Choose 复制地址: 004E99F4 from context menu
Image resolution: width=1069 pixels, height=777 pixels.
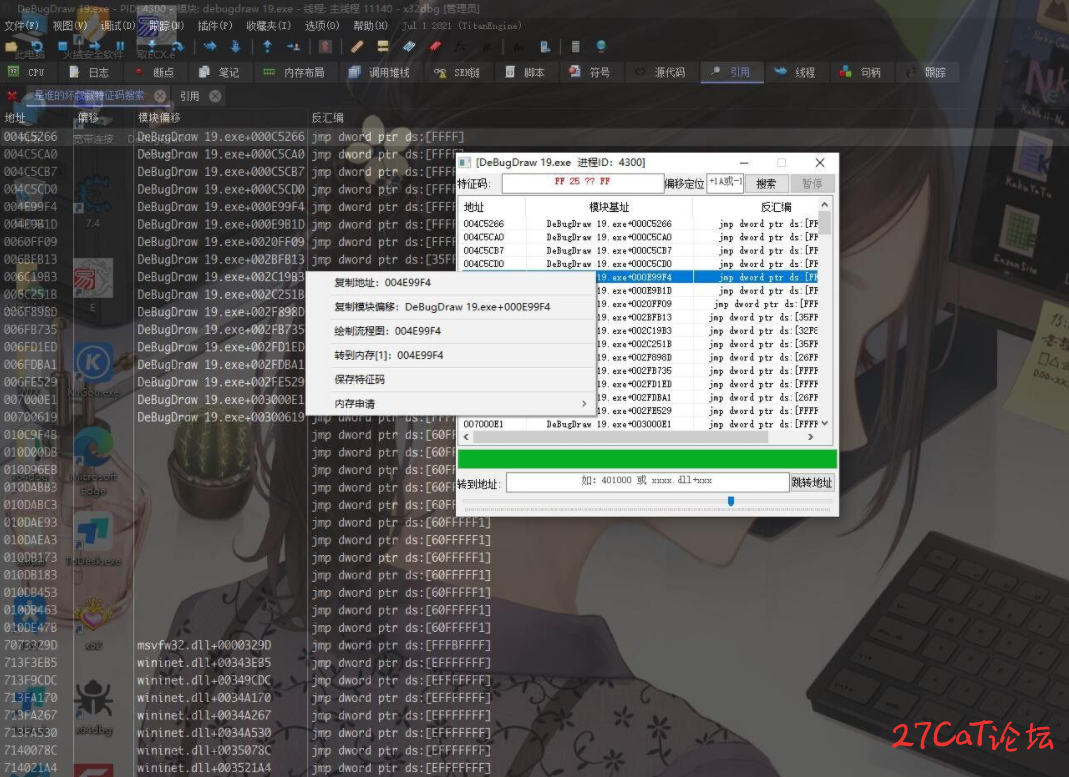pyautogui.click(x=451, y=282)
